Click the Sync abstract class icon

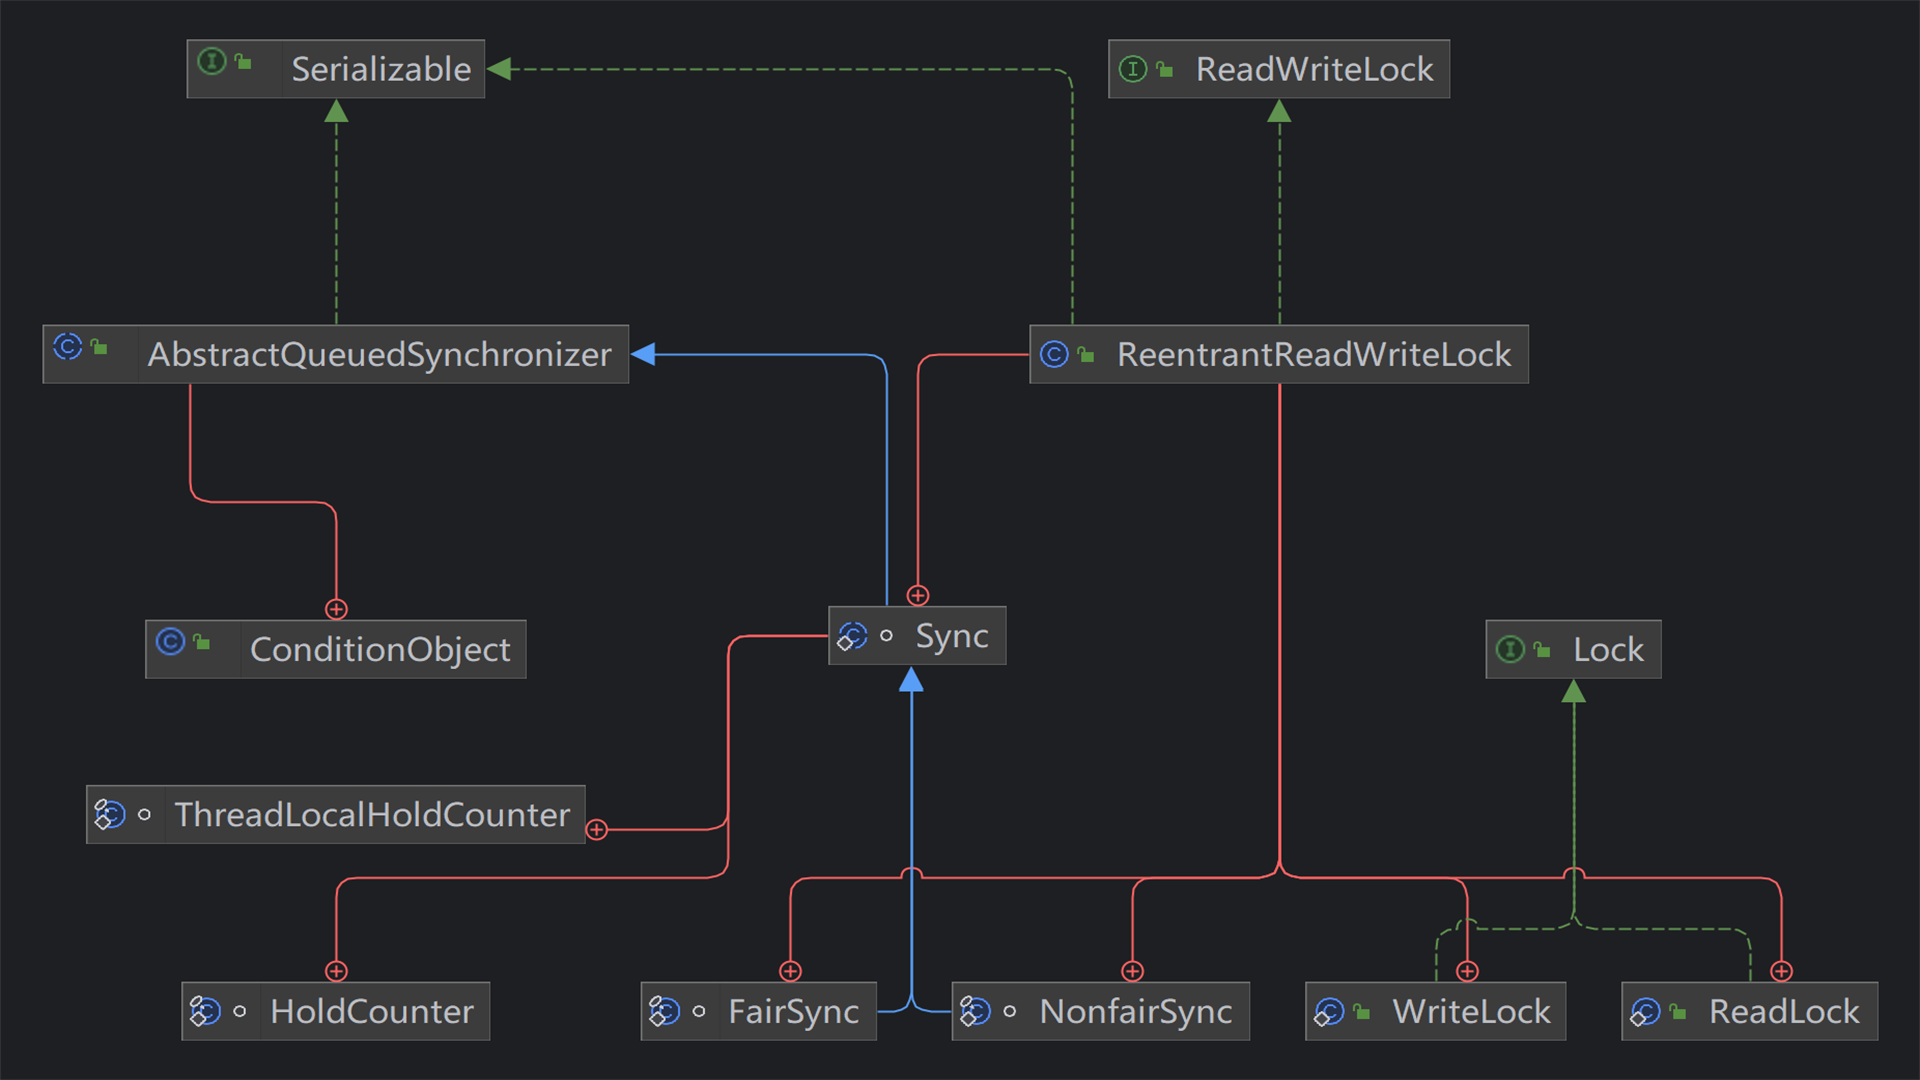(x=852, y=636)
